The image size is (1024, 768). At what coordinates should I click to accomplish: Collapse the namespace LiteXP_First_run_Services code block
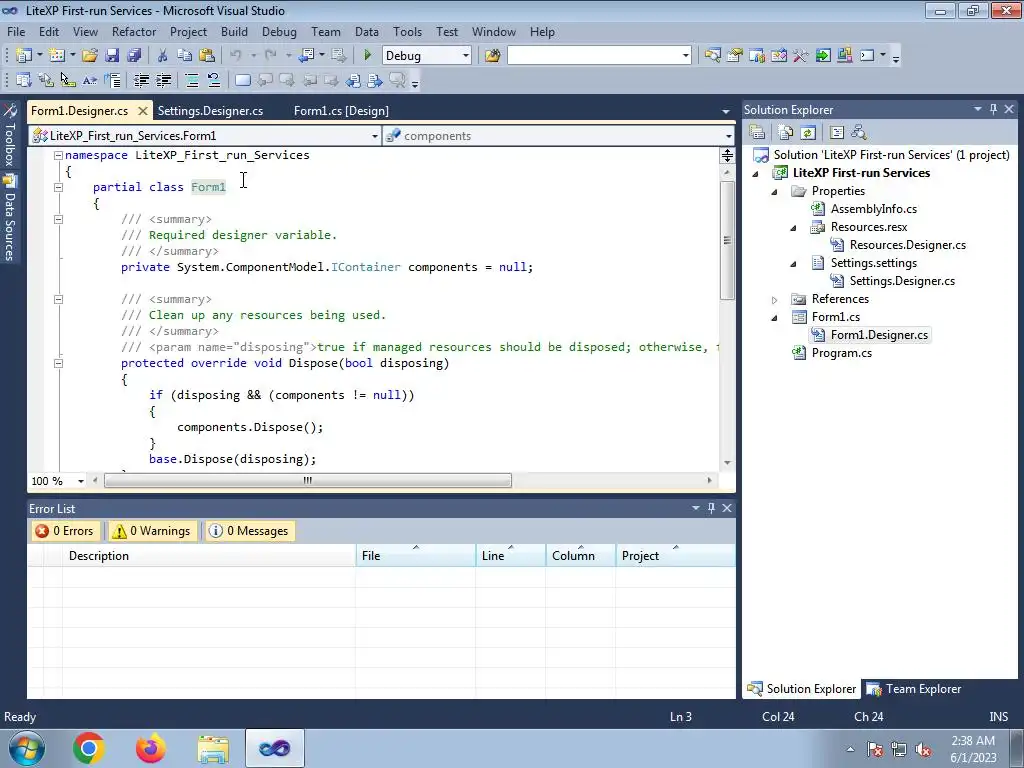58,155
